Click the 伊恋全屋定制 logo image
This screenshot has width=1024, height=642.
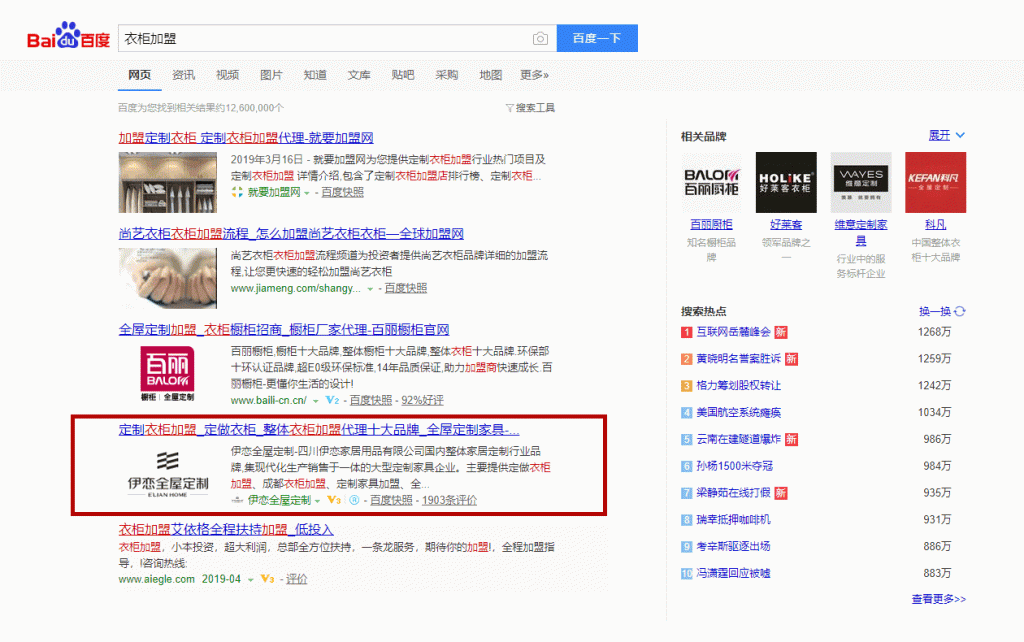coord(168,473)
